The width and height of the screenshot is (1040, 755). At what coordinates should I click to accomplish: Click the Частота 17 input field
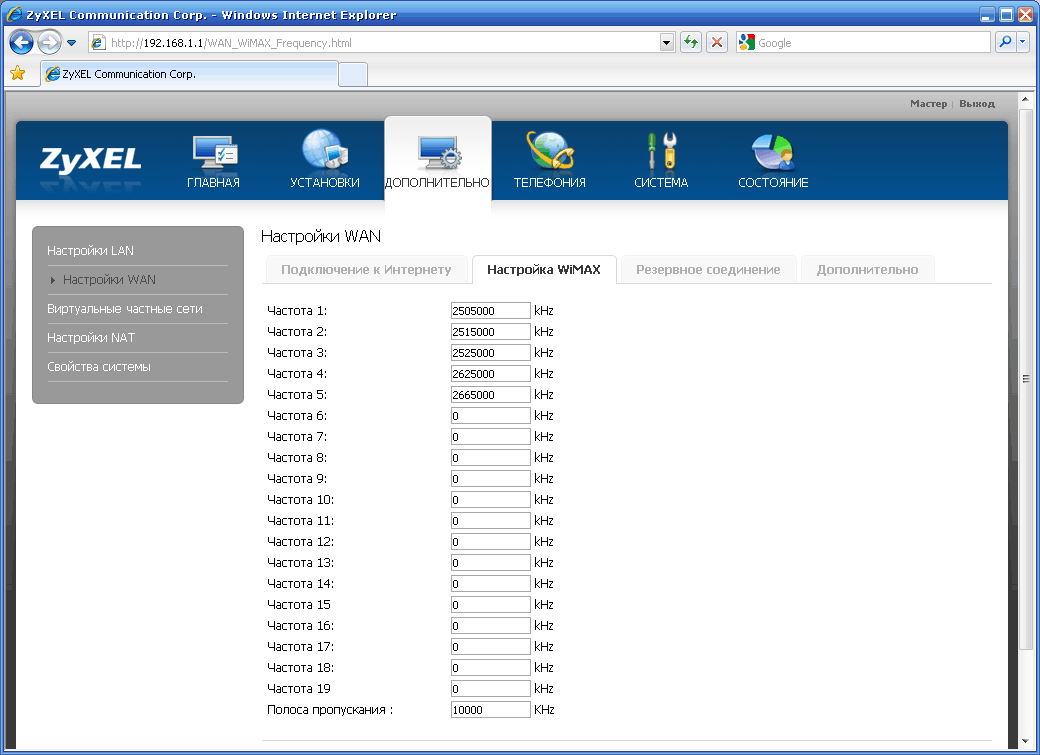coord(490,647)
